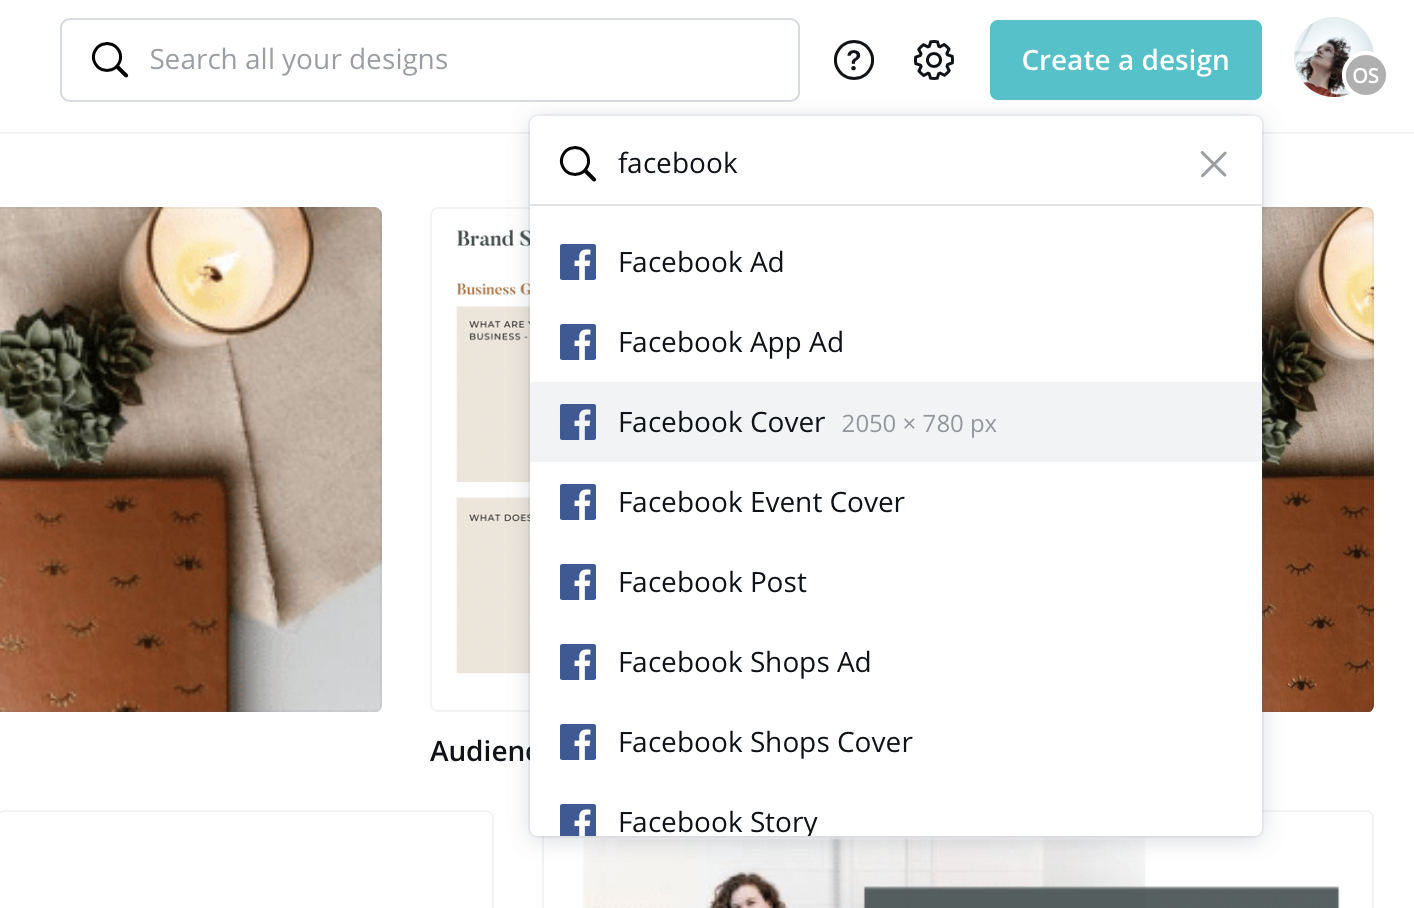Choose Facebook Shops Cover option
1414x908 pixels.
pos(896,742)
